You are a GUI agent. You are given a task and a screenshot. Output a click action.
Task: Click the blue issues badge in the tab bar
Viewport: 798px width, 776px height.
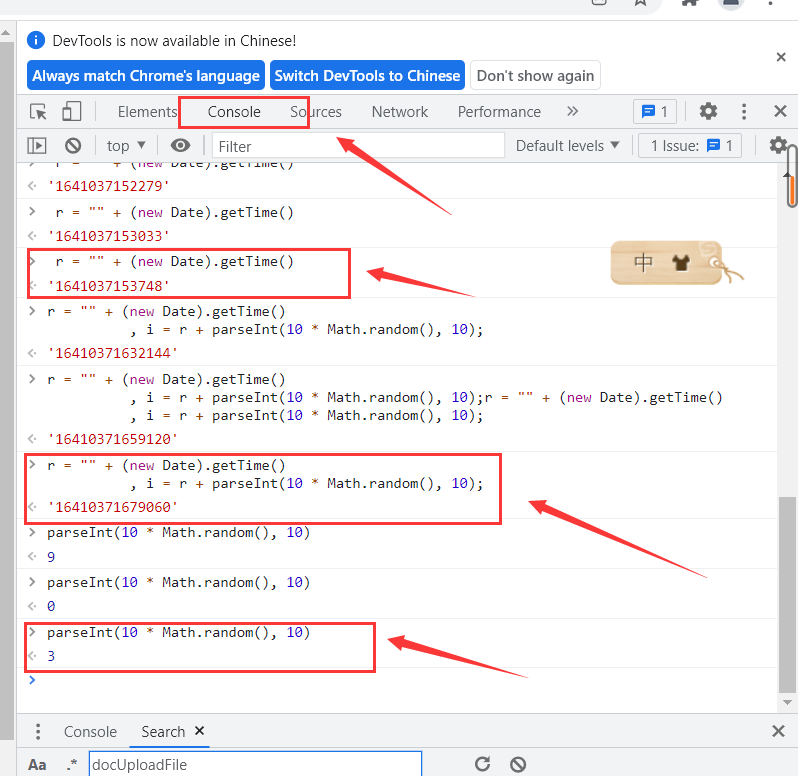[656, 111]
